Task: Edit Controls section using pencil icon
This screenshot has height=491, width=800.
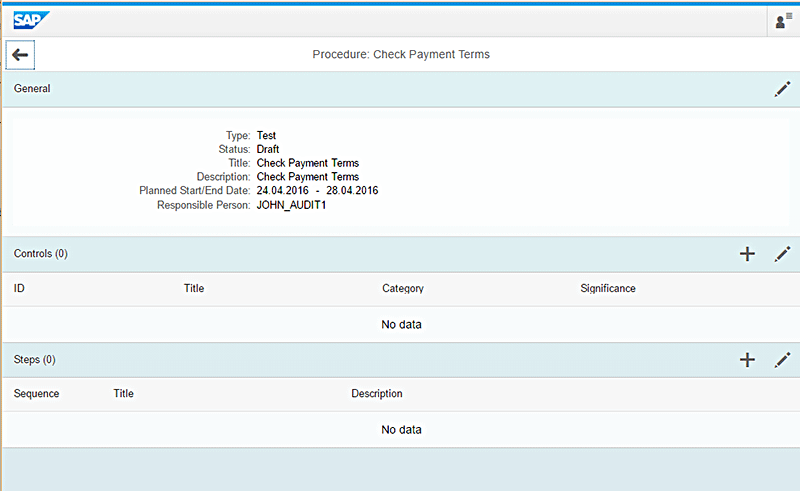Action: [782, 254]
